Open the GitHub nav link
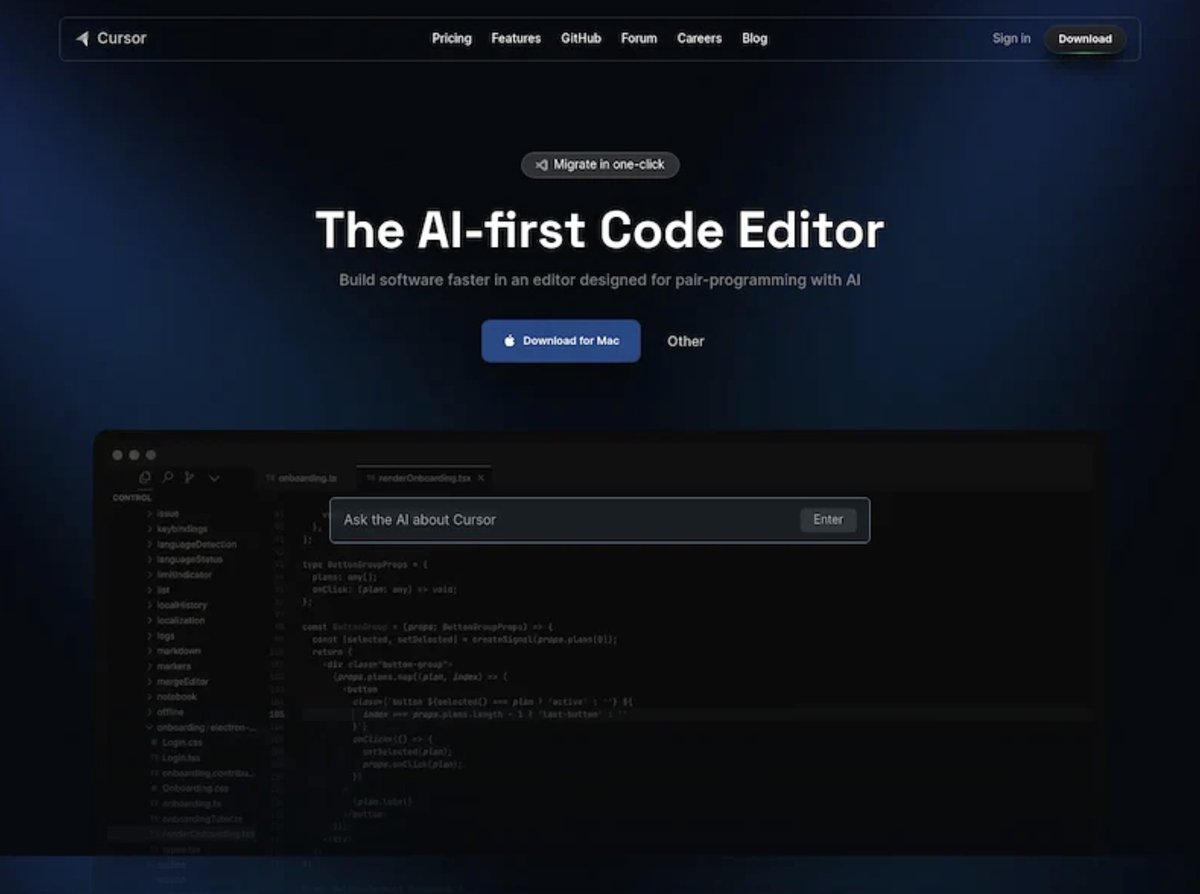This screenshot has width=1200, height=894. pyautogui.click(x=581, y=39)
